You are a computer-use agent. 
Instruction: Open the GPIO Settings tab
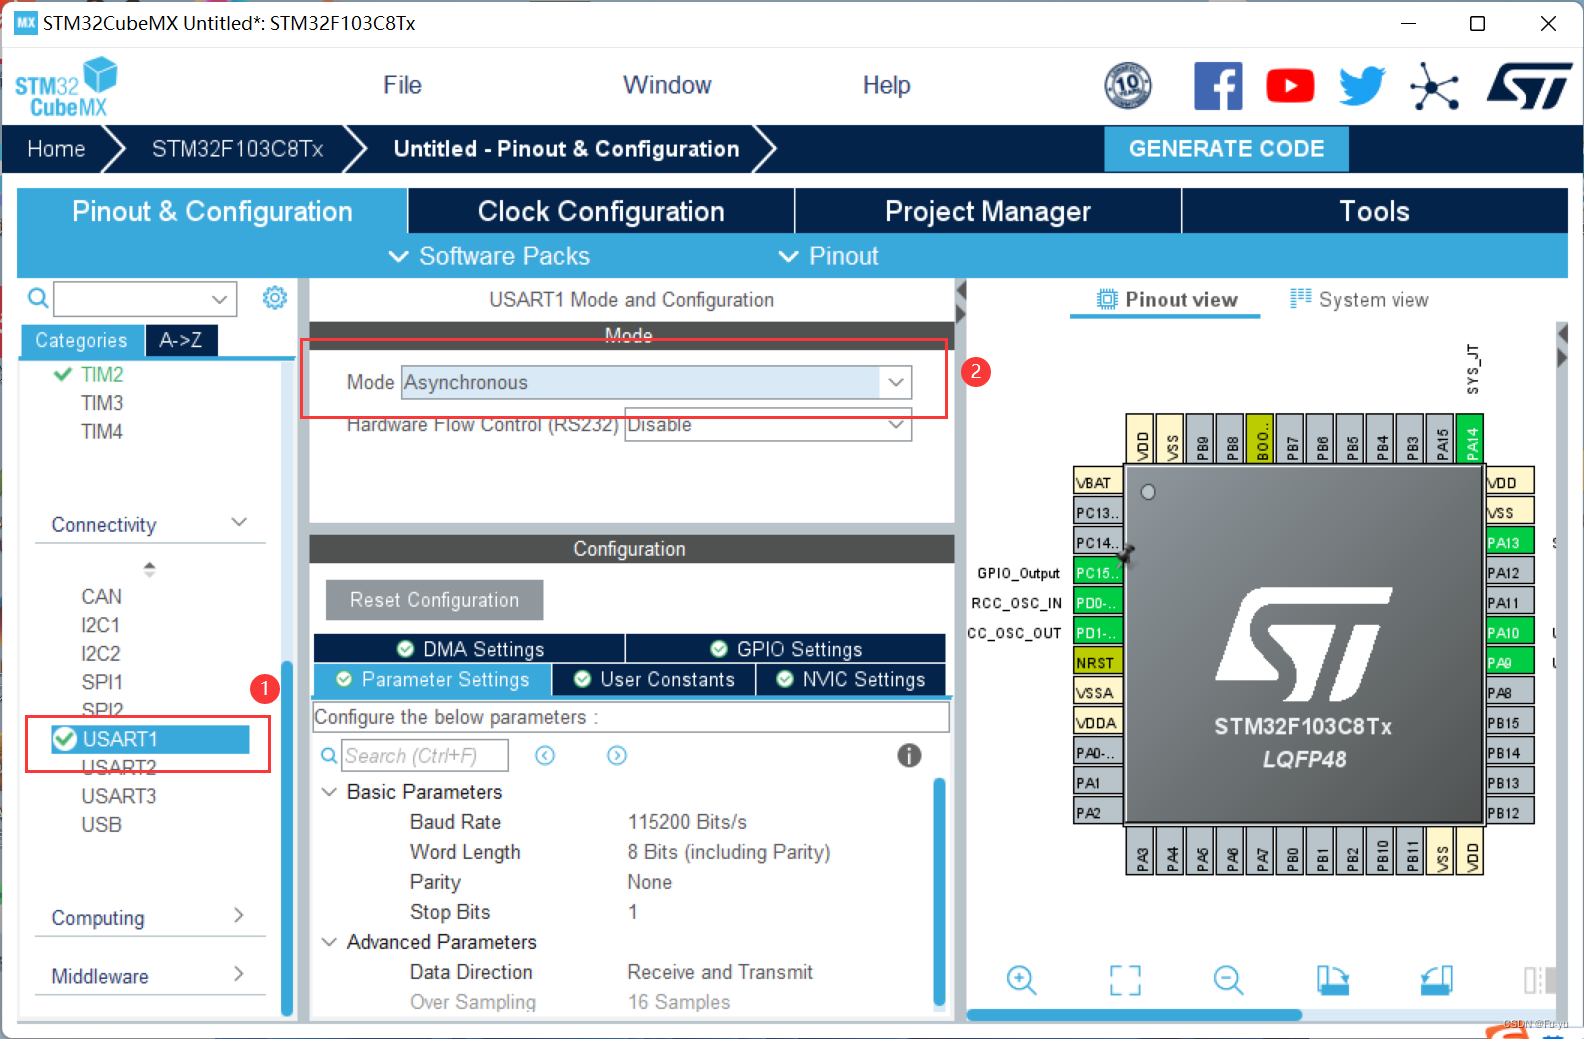pos(786,649)
